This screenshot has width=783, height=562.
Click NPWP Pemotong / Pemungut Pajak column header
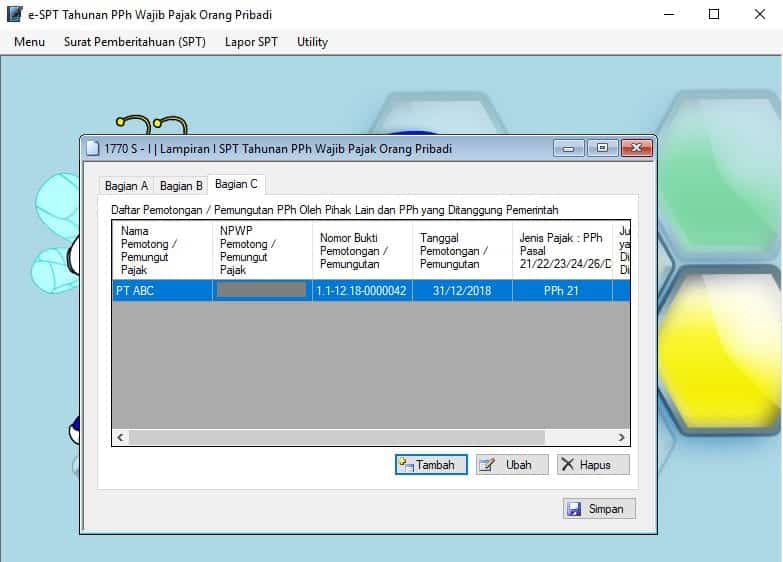[262, 250]
